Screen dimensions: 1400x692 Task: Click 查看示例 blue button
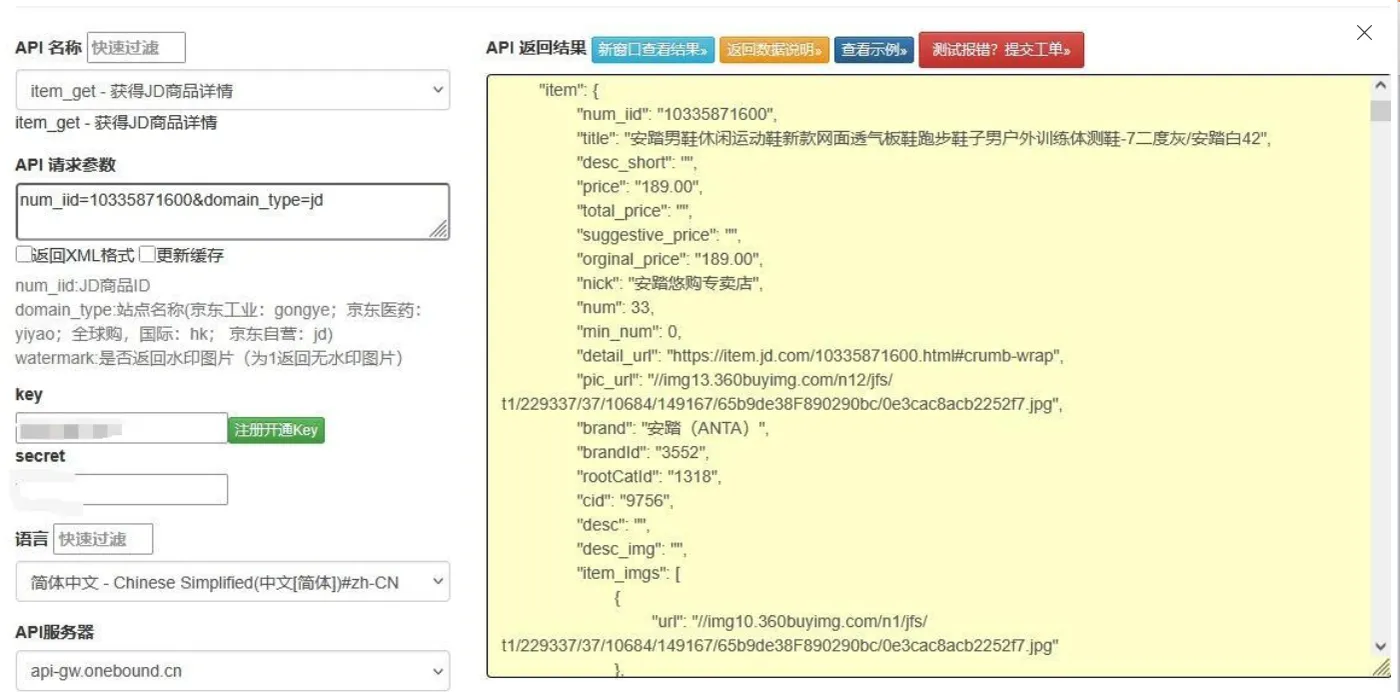[874, 49]
